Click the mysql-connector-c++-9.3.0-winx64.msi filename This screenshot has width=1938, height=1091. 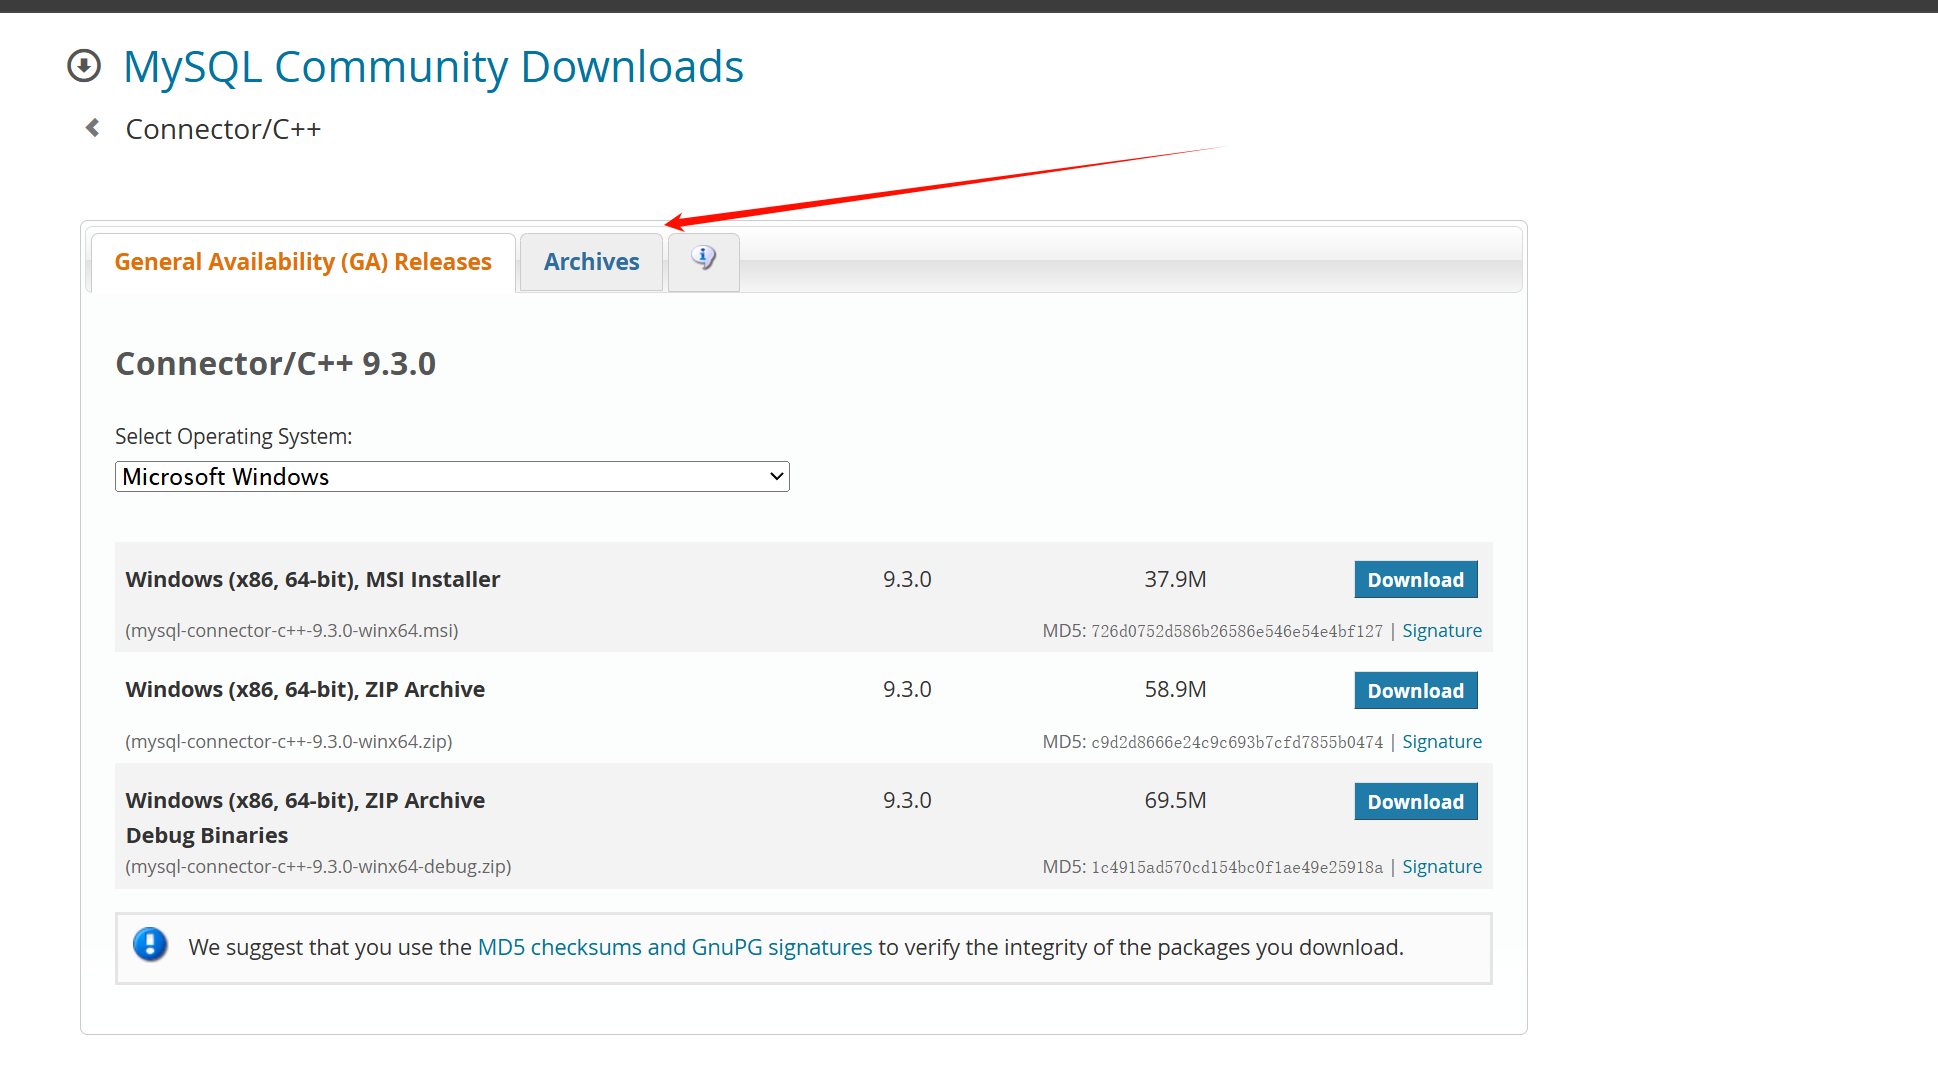pyautogui.click(x=292, y=631)
